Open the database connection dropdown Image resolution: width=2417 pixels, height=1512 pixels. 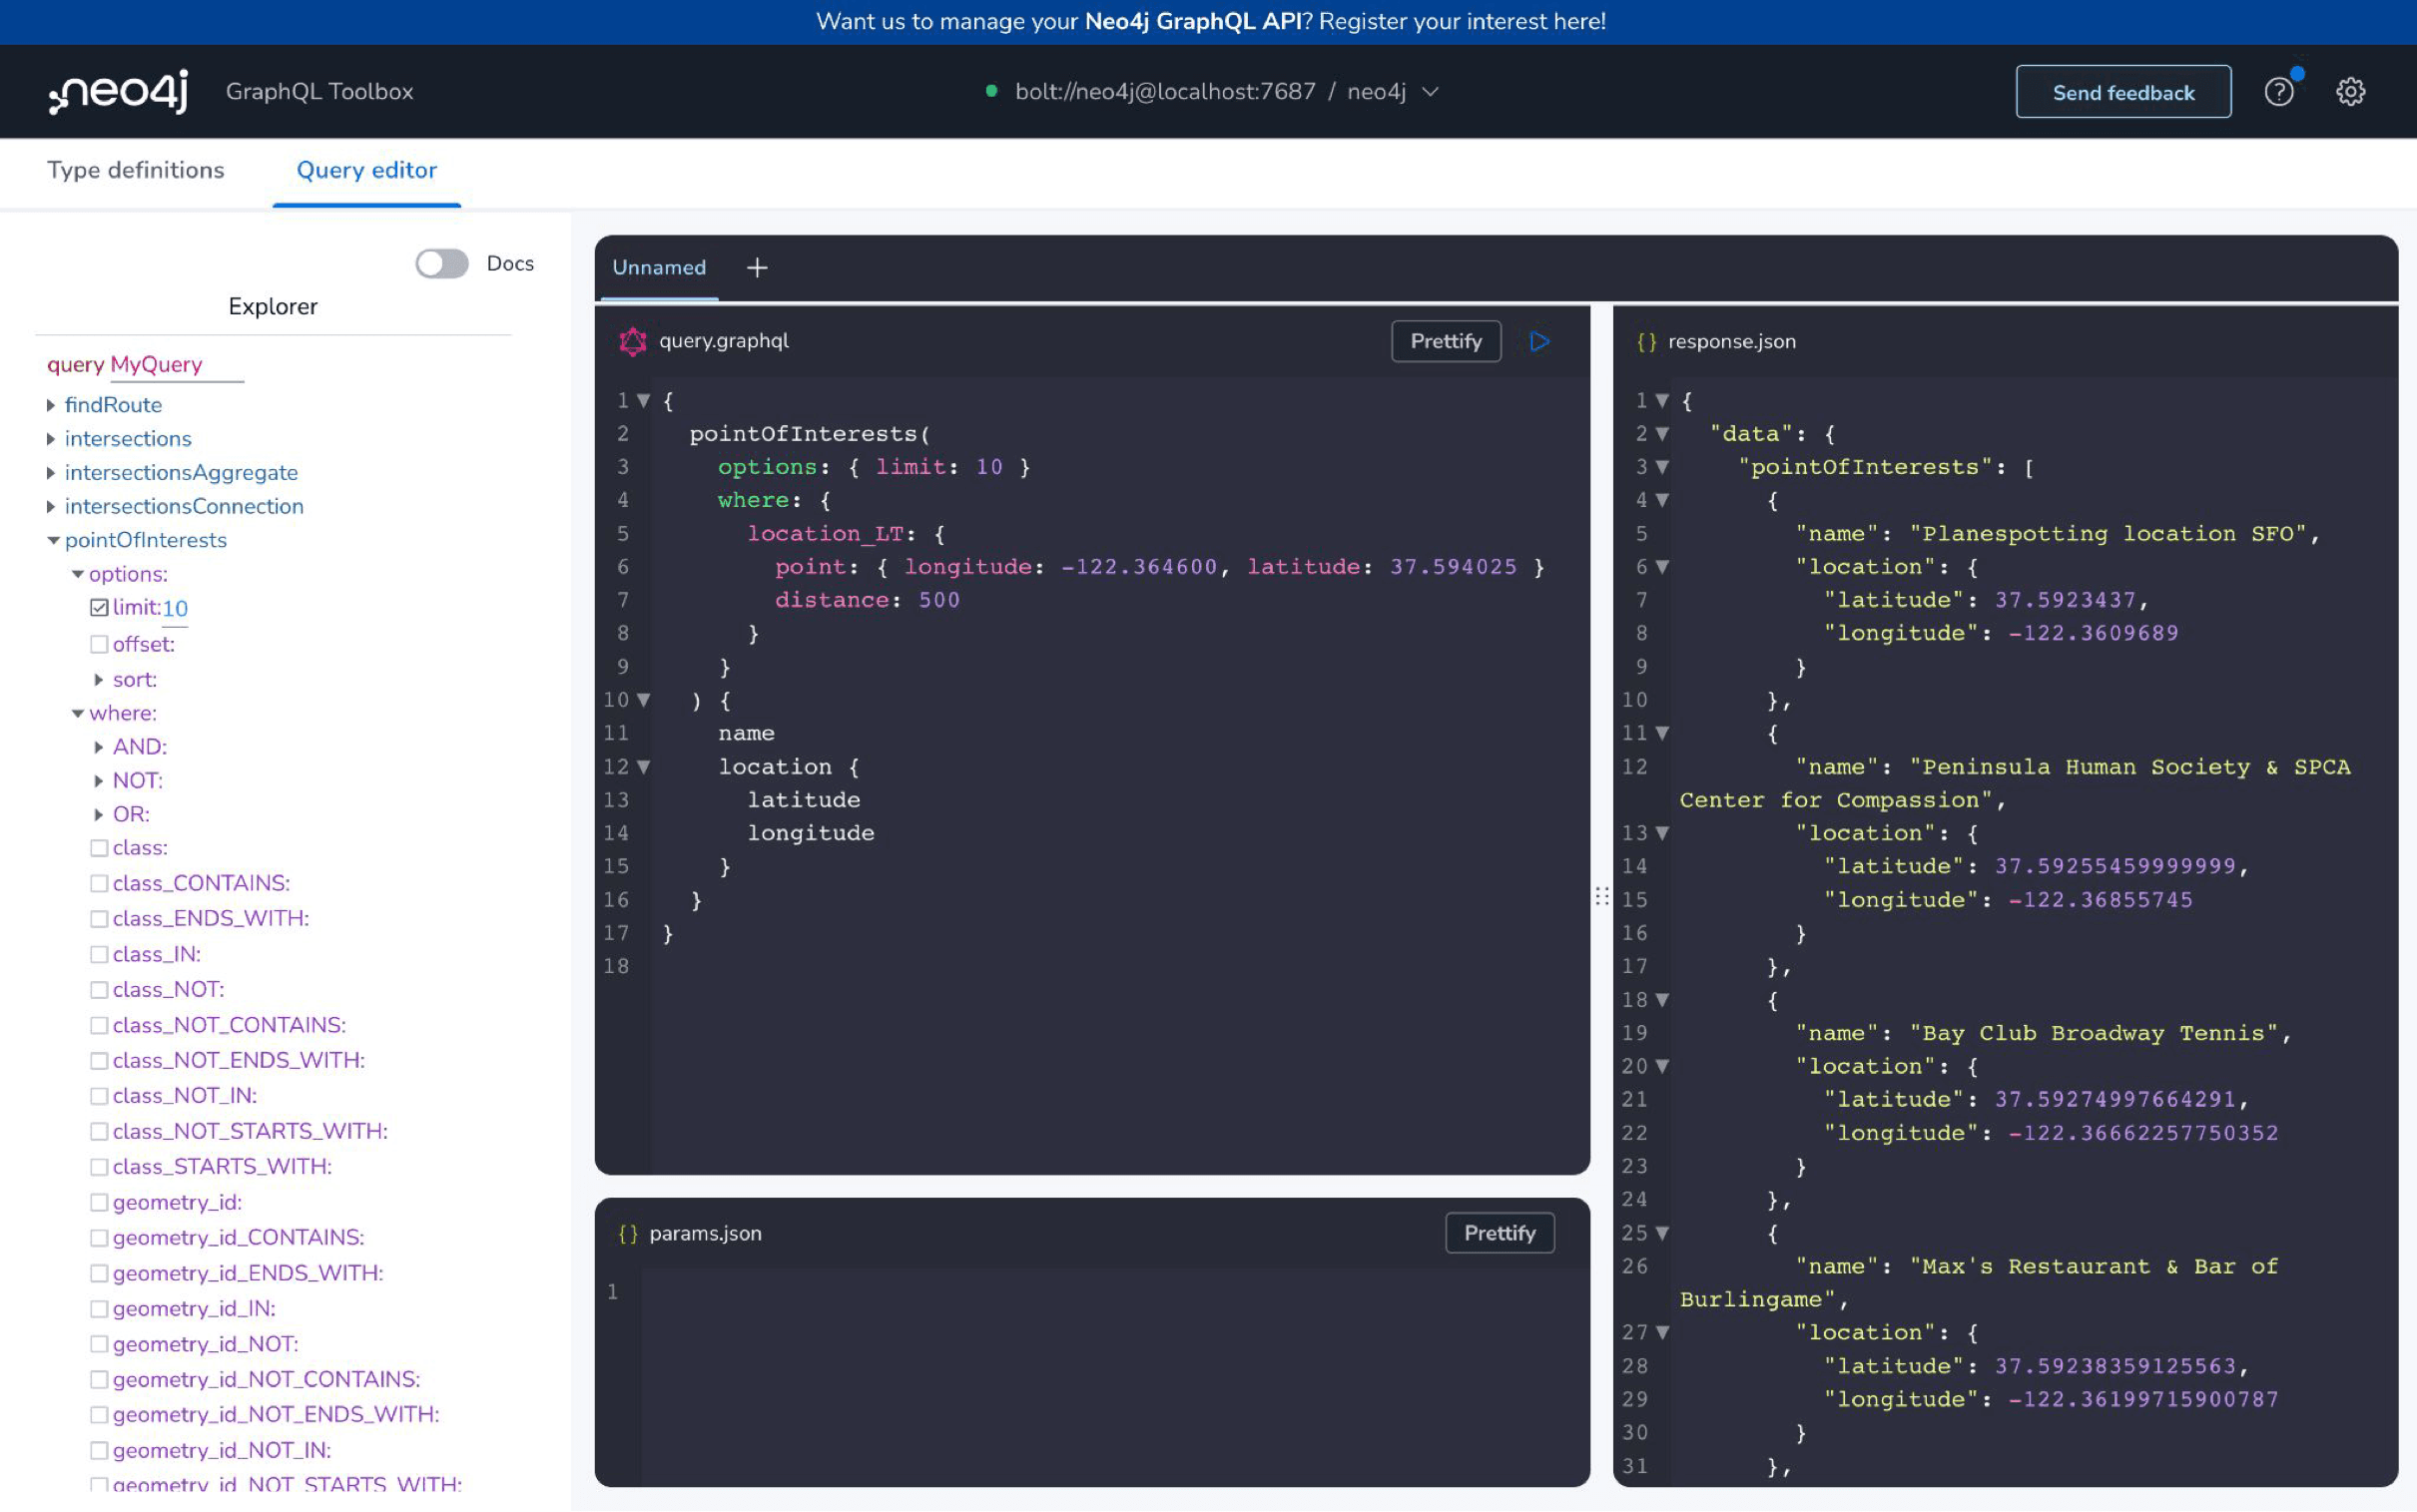click(x=1430, y=92)
